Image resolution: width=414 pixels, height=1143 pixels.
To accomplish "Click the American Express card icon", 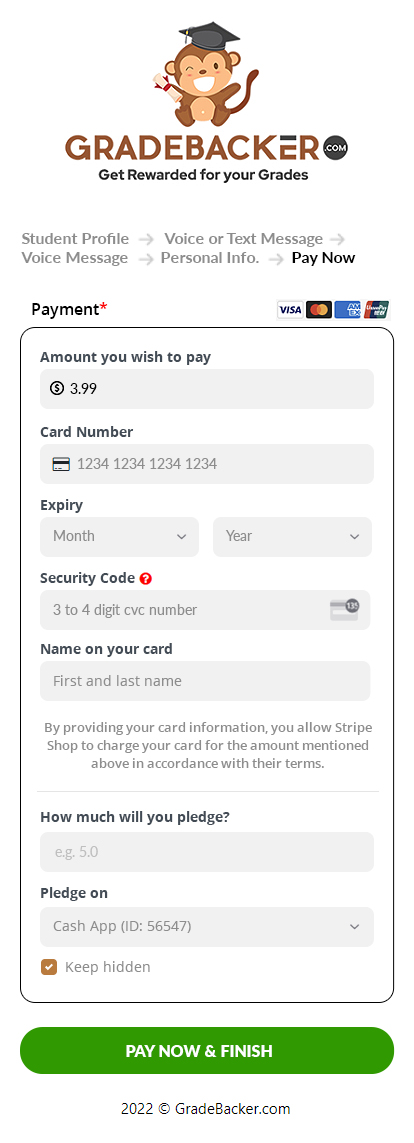I will tap(348, 310).
